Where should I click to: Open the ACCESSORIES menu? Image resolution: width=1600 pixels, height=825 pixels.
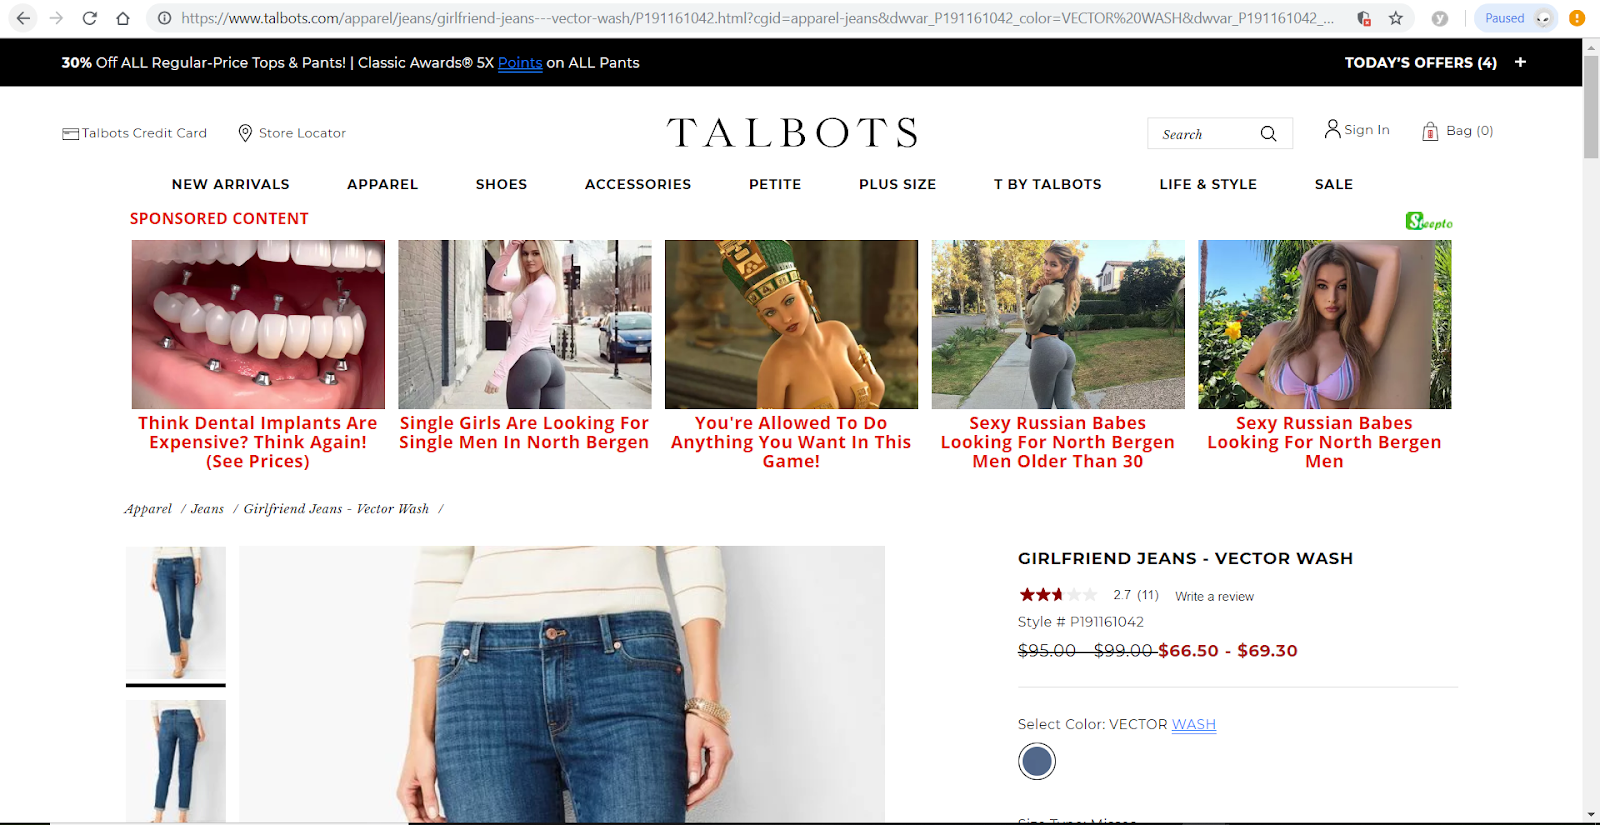tap(638, 184)
